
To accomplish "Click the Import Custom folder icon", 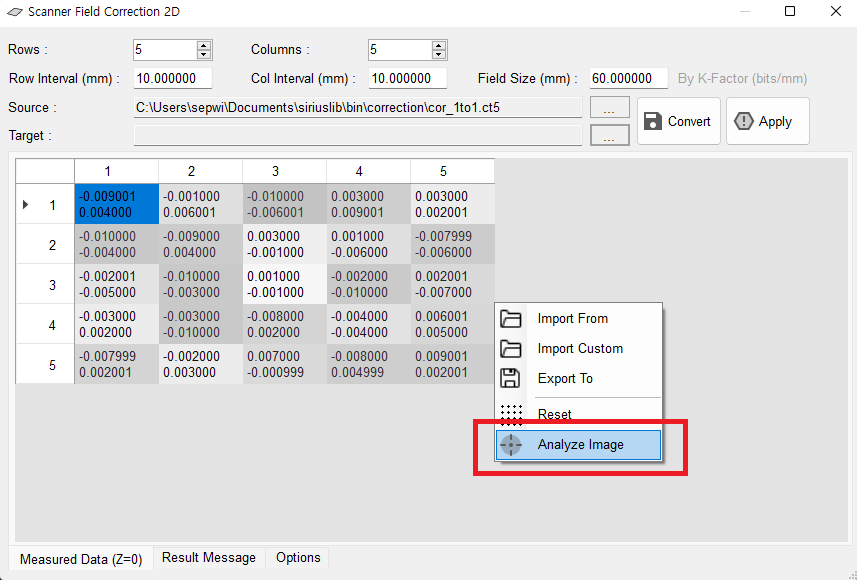I will [x=511, y=349].
